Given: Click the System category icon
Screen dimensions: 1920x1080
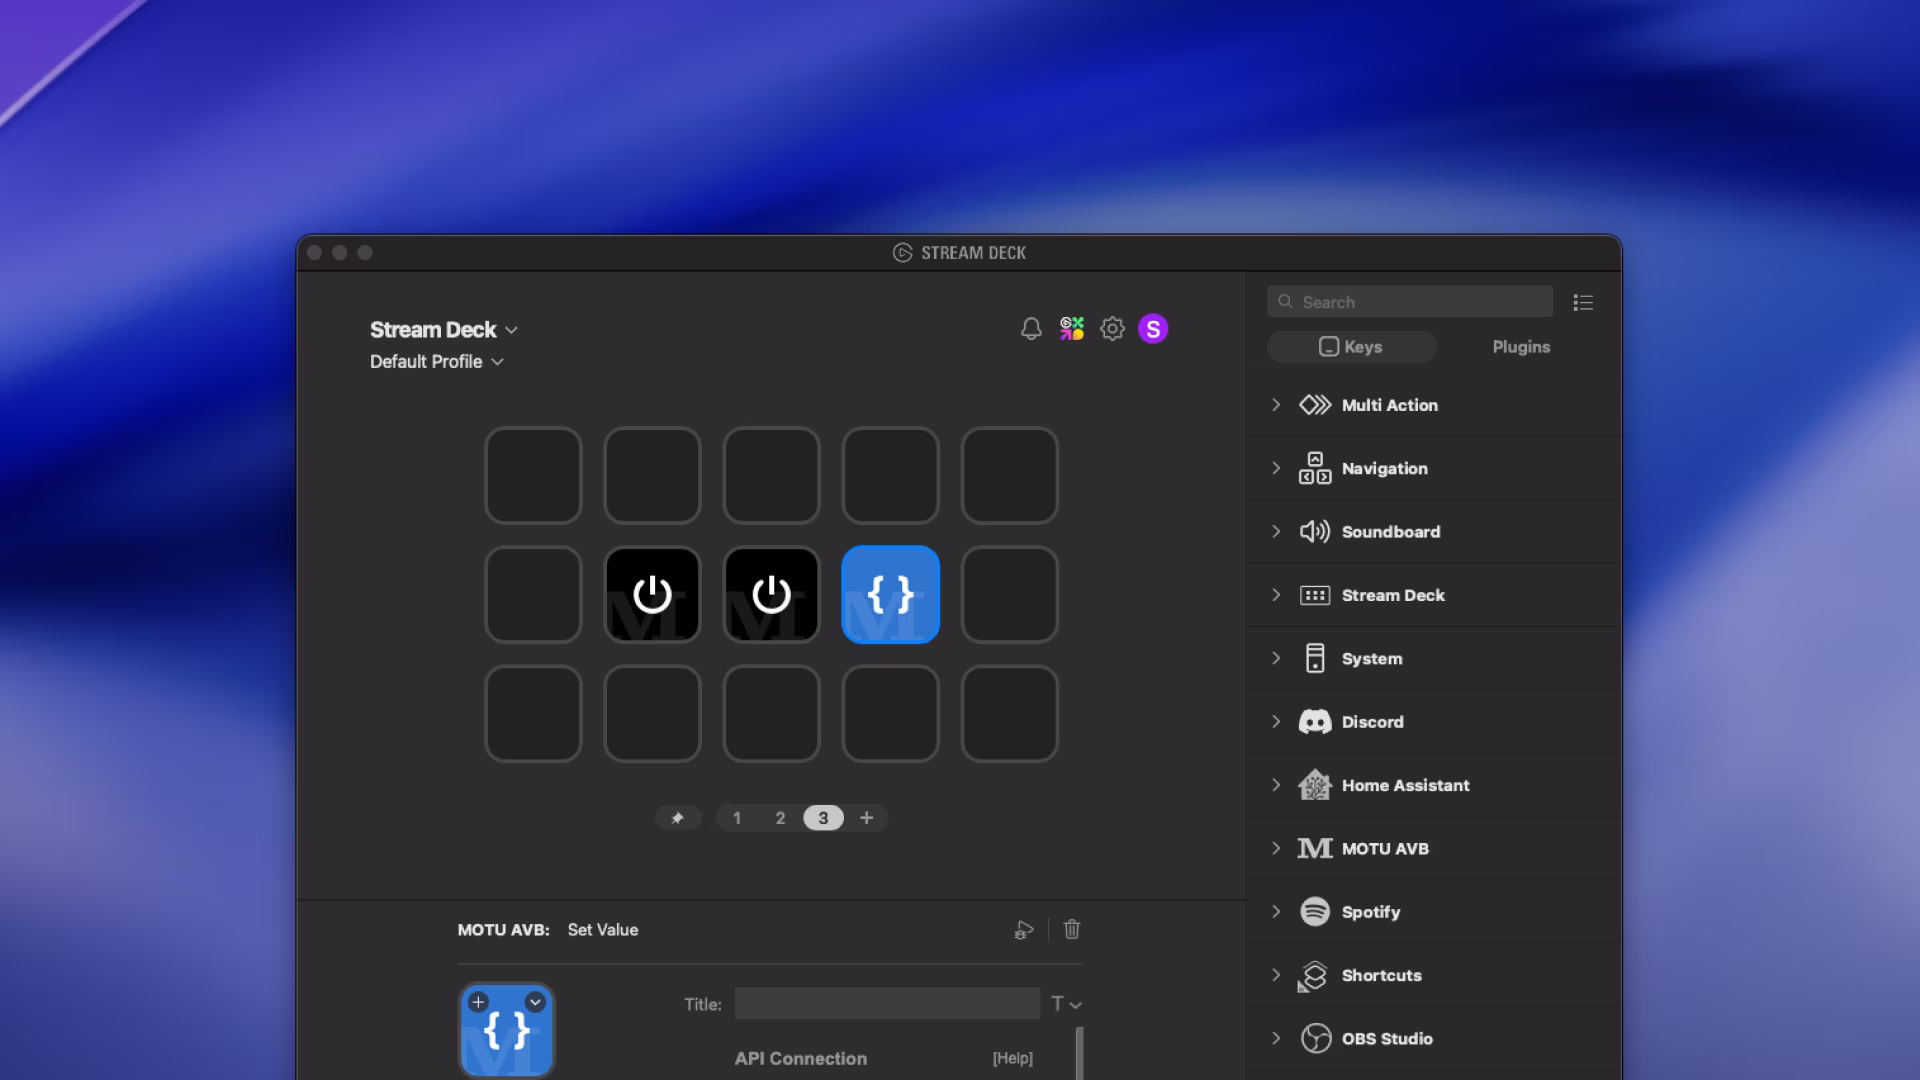Looking at the screenshot, I should (x=1315, y=658).
